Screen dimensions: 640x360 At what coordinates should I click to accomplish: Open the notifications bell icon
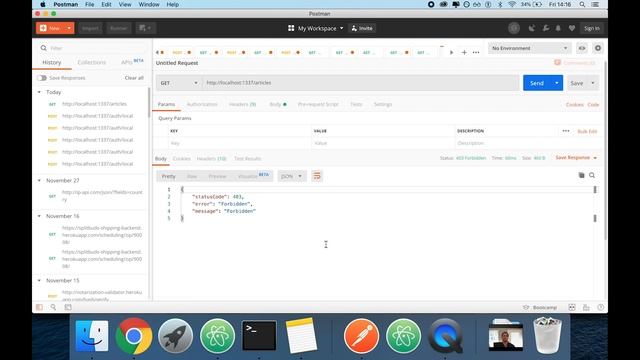click(558, 28)
